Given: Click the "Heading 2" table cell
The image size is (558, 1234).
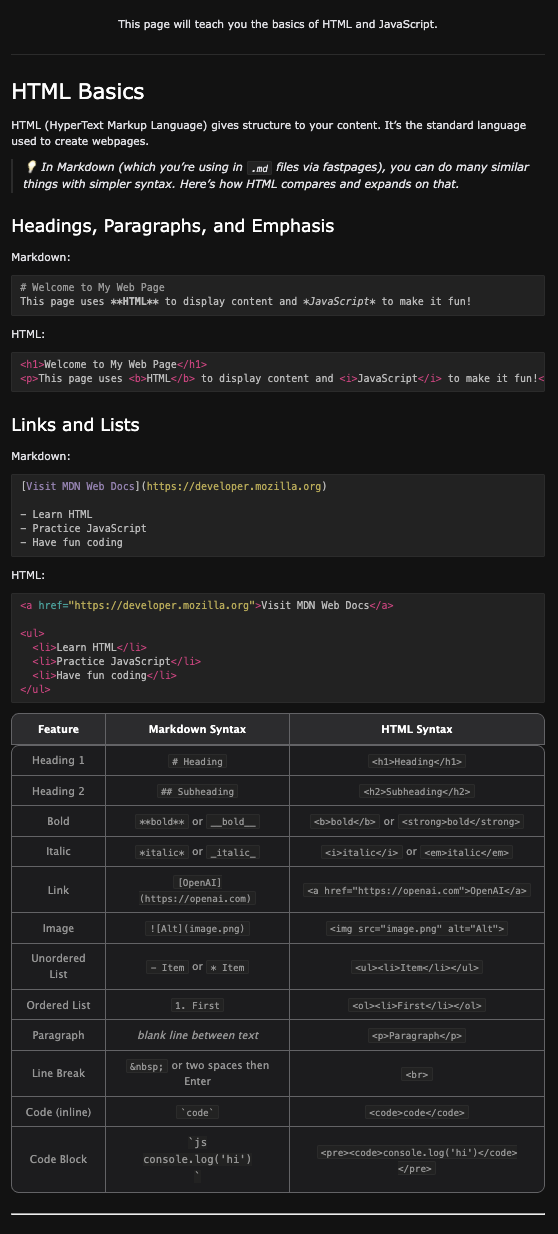Looking at the screenshot, I should click(x=58, y=791).
